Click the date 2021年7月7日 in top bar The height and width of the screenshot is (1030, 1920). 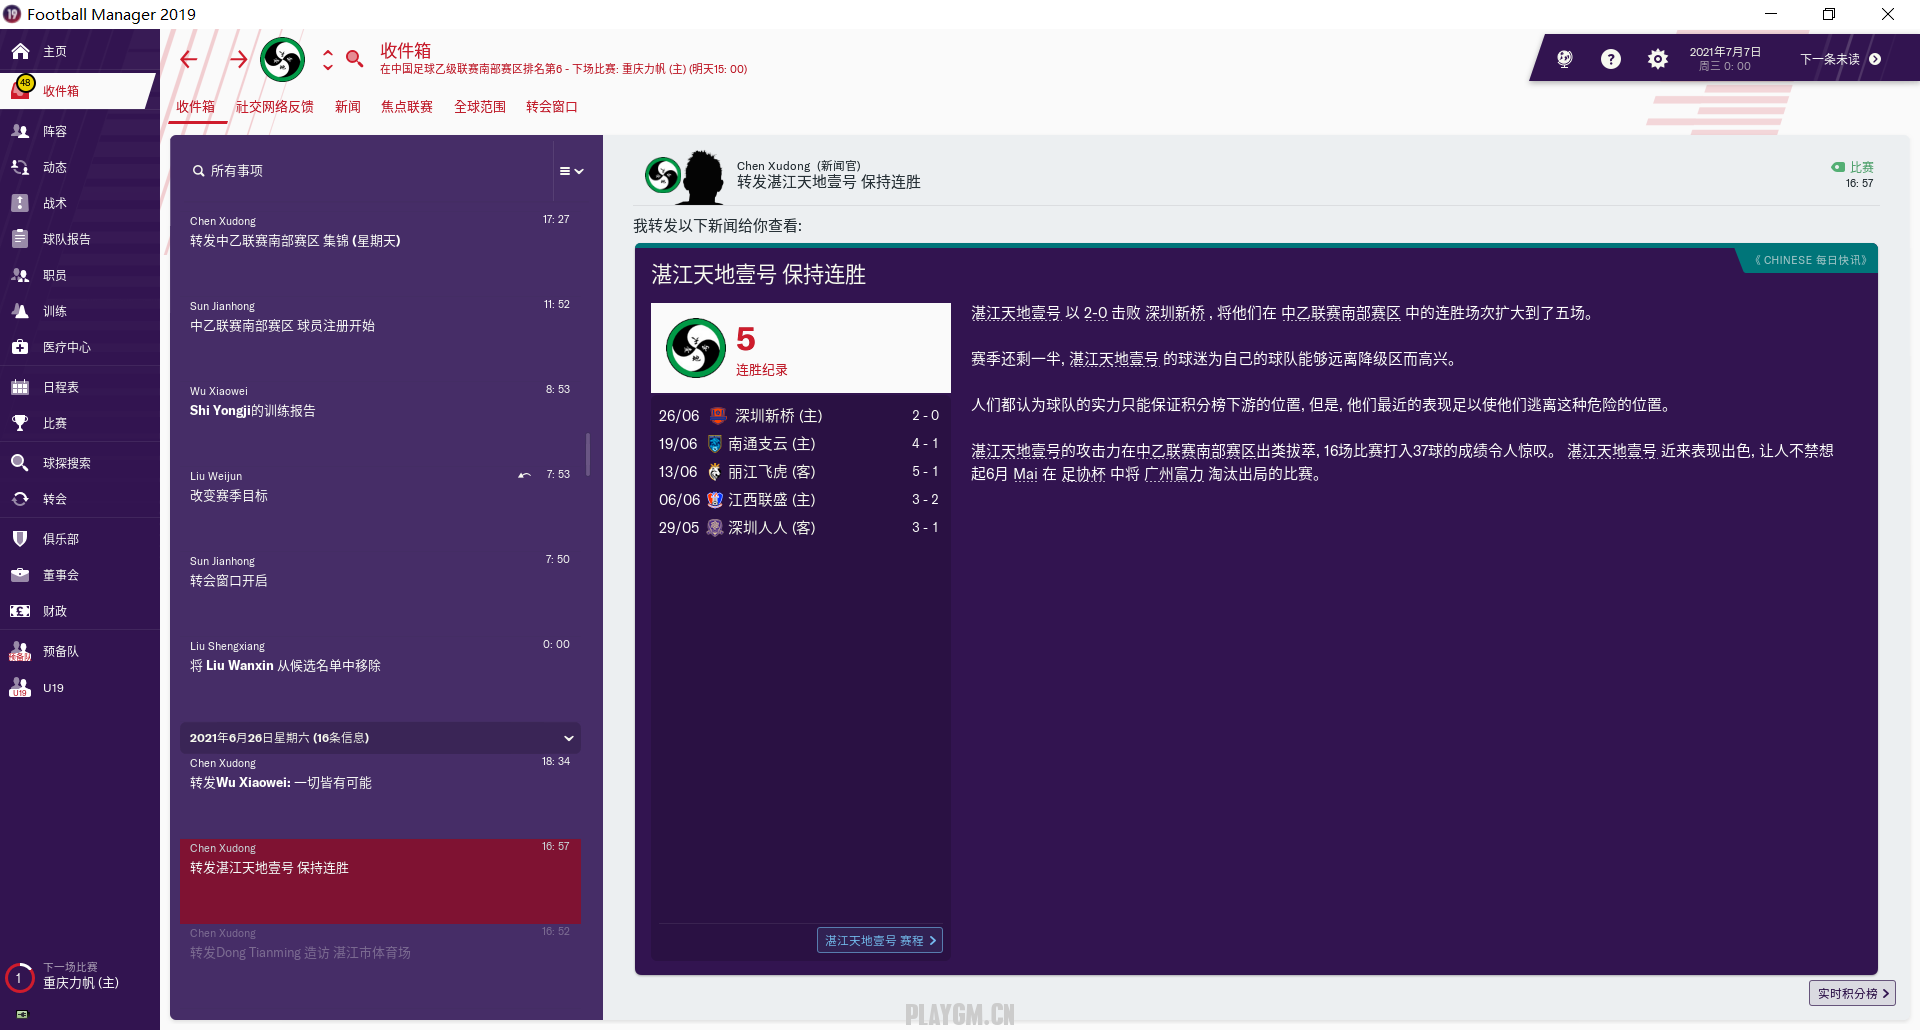[1725, 52]
